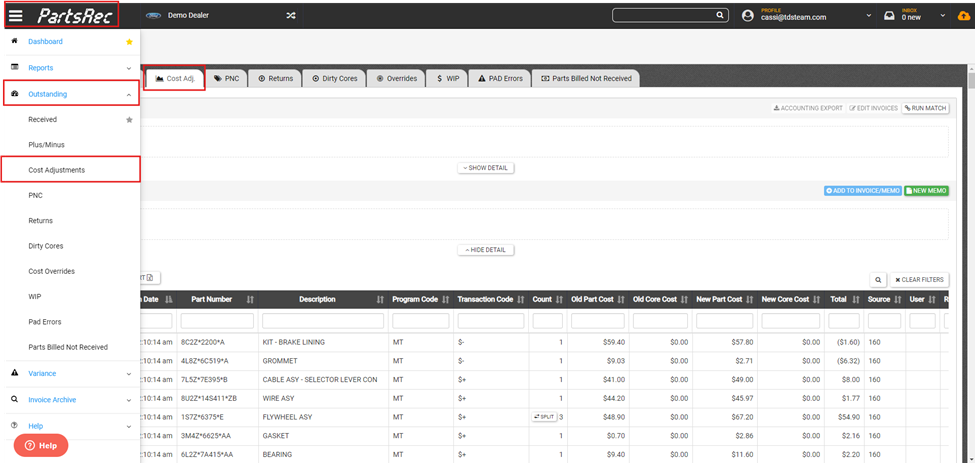Click the table search icon button

point(877,280)
